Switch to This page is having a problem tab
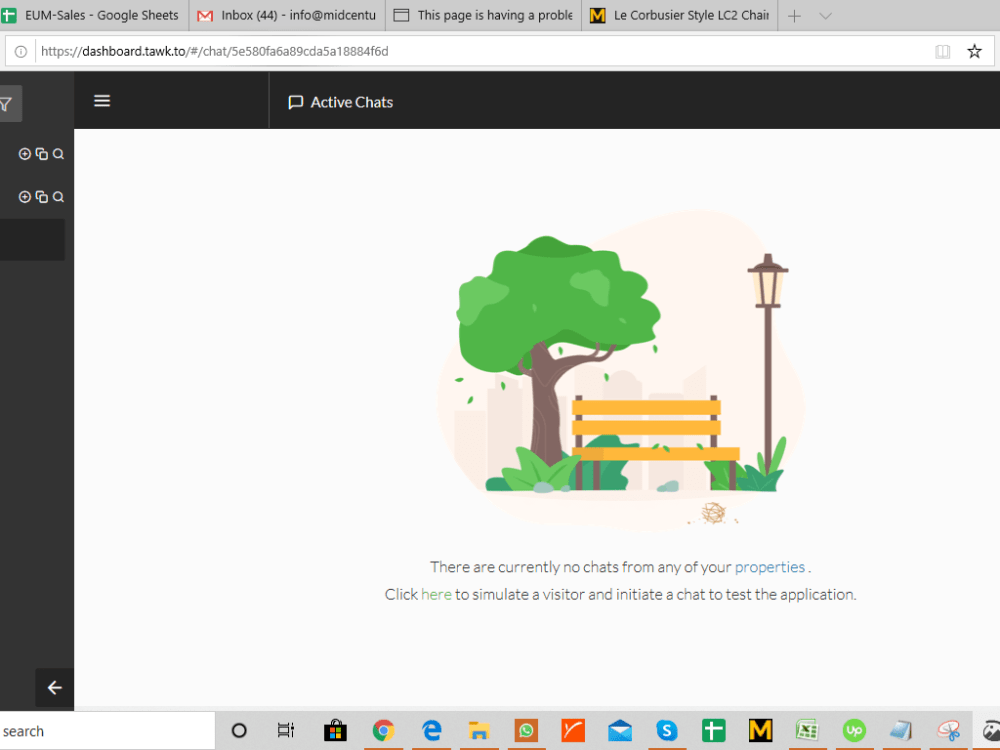Image resolution: width=1000 pixels, height=750 pixels. (x=483, y=15)
